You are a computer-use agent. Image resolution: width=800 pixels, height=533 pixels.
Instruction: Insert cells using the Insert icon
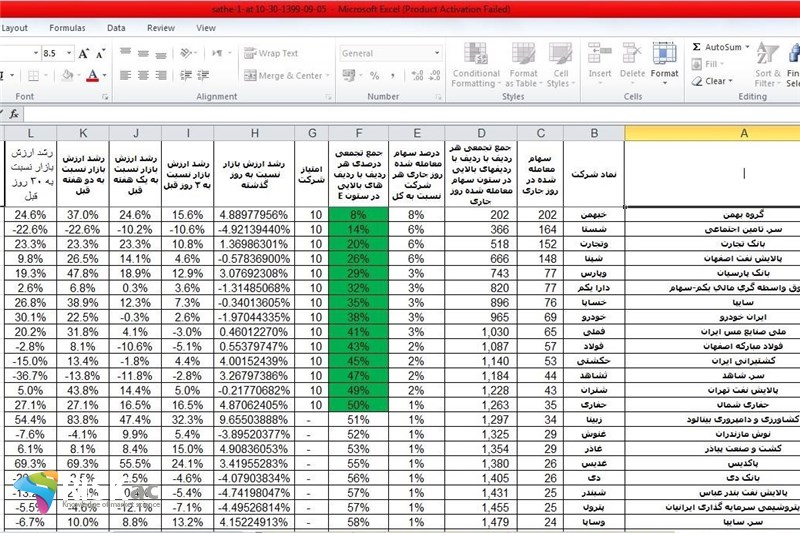pyautogui.click(x=599, y=63)
